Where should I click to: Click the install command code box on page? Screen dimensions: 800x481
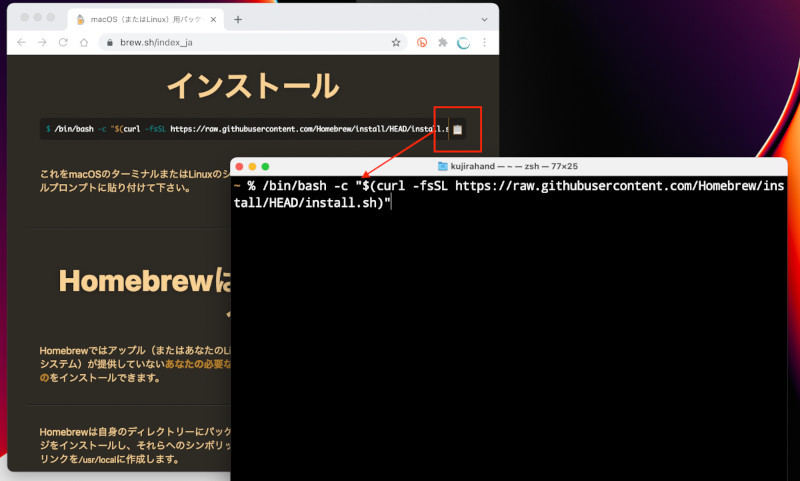click(253, 129)
